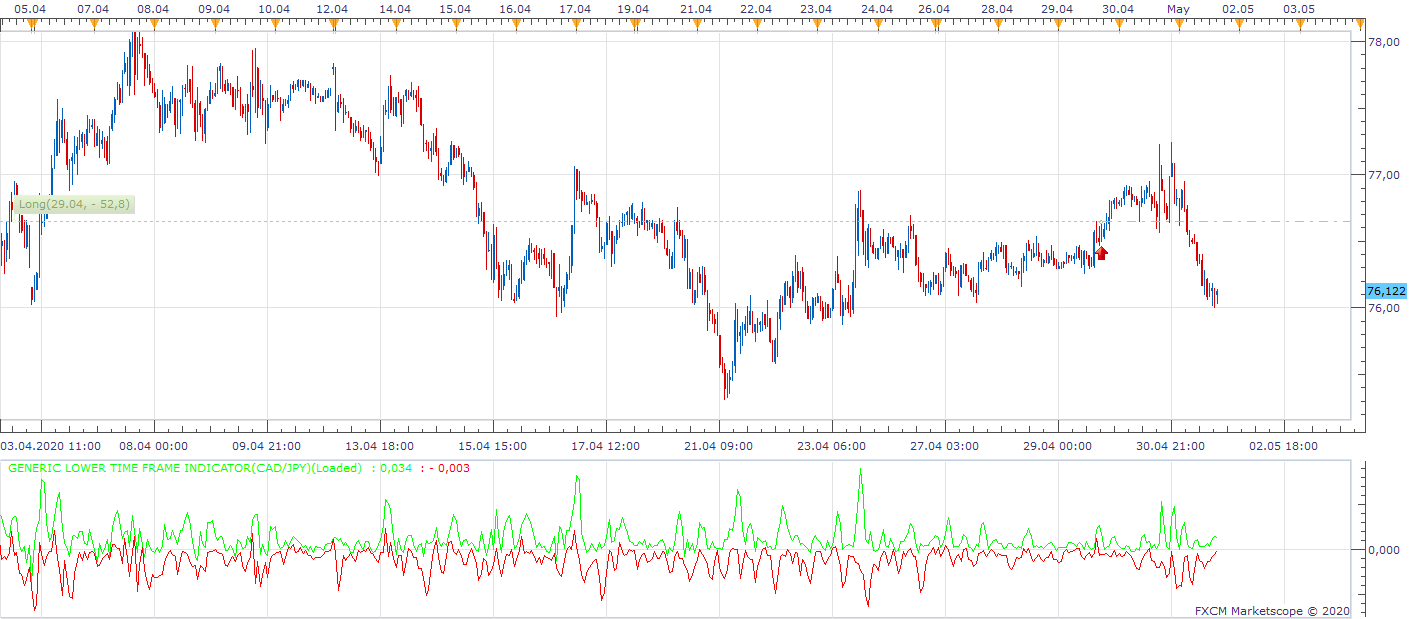Click the 29.04 00:00 time axis label
This screenshot has height=619, width=1423.
coord(1059,446)
